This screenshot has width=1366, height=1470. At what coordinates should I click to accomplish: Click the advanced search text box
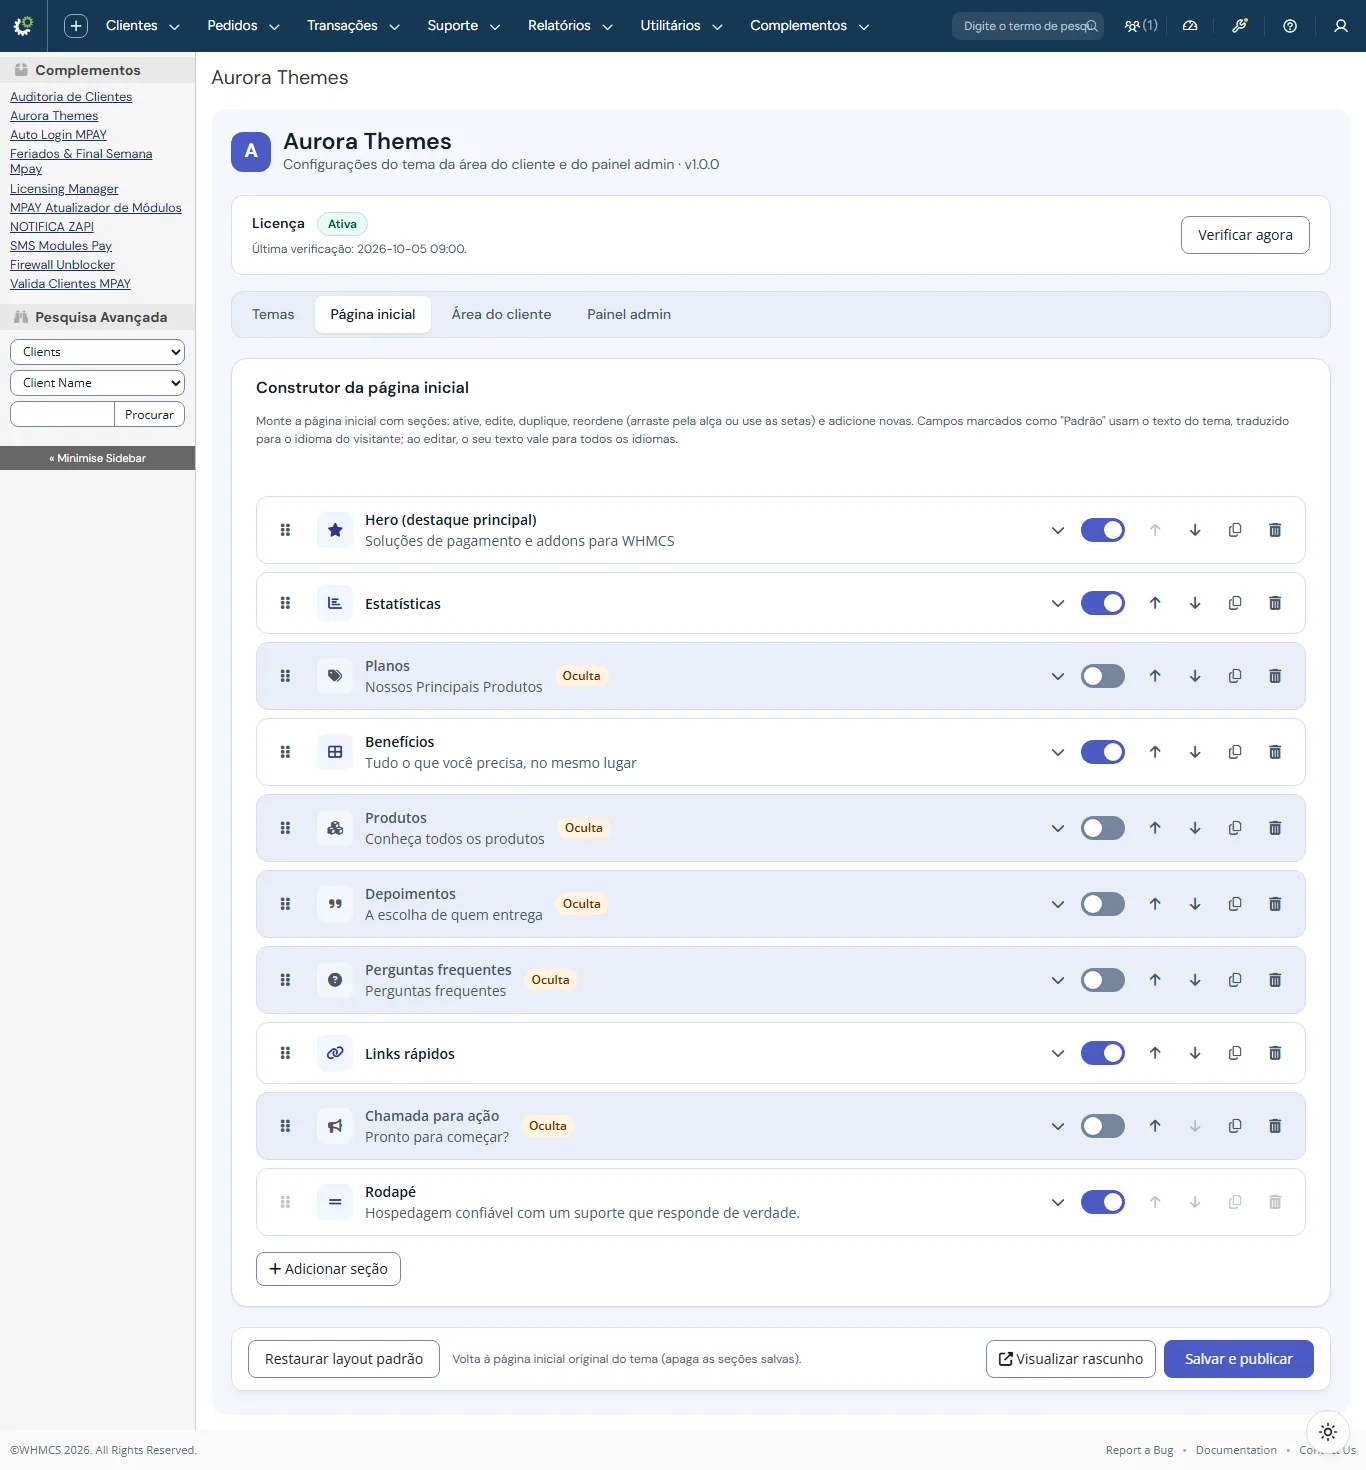[x=62, y=414]
